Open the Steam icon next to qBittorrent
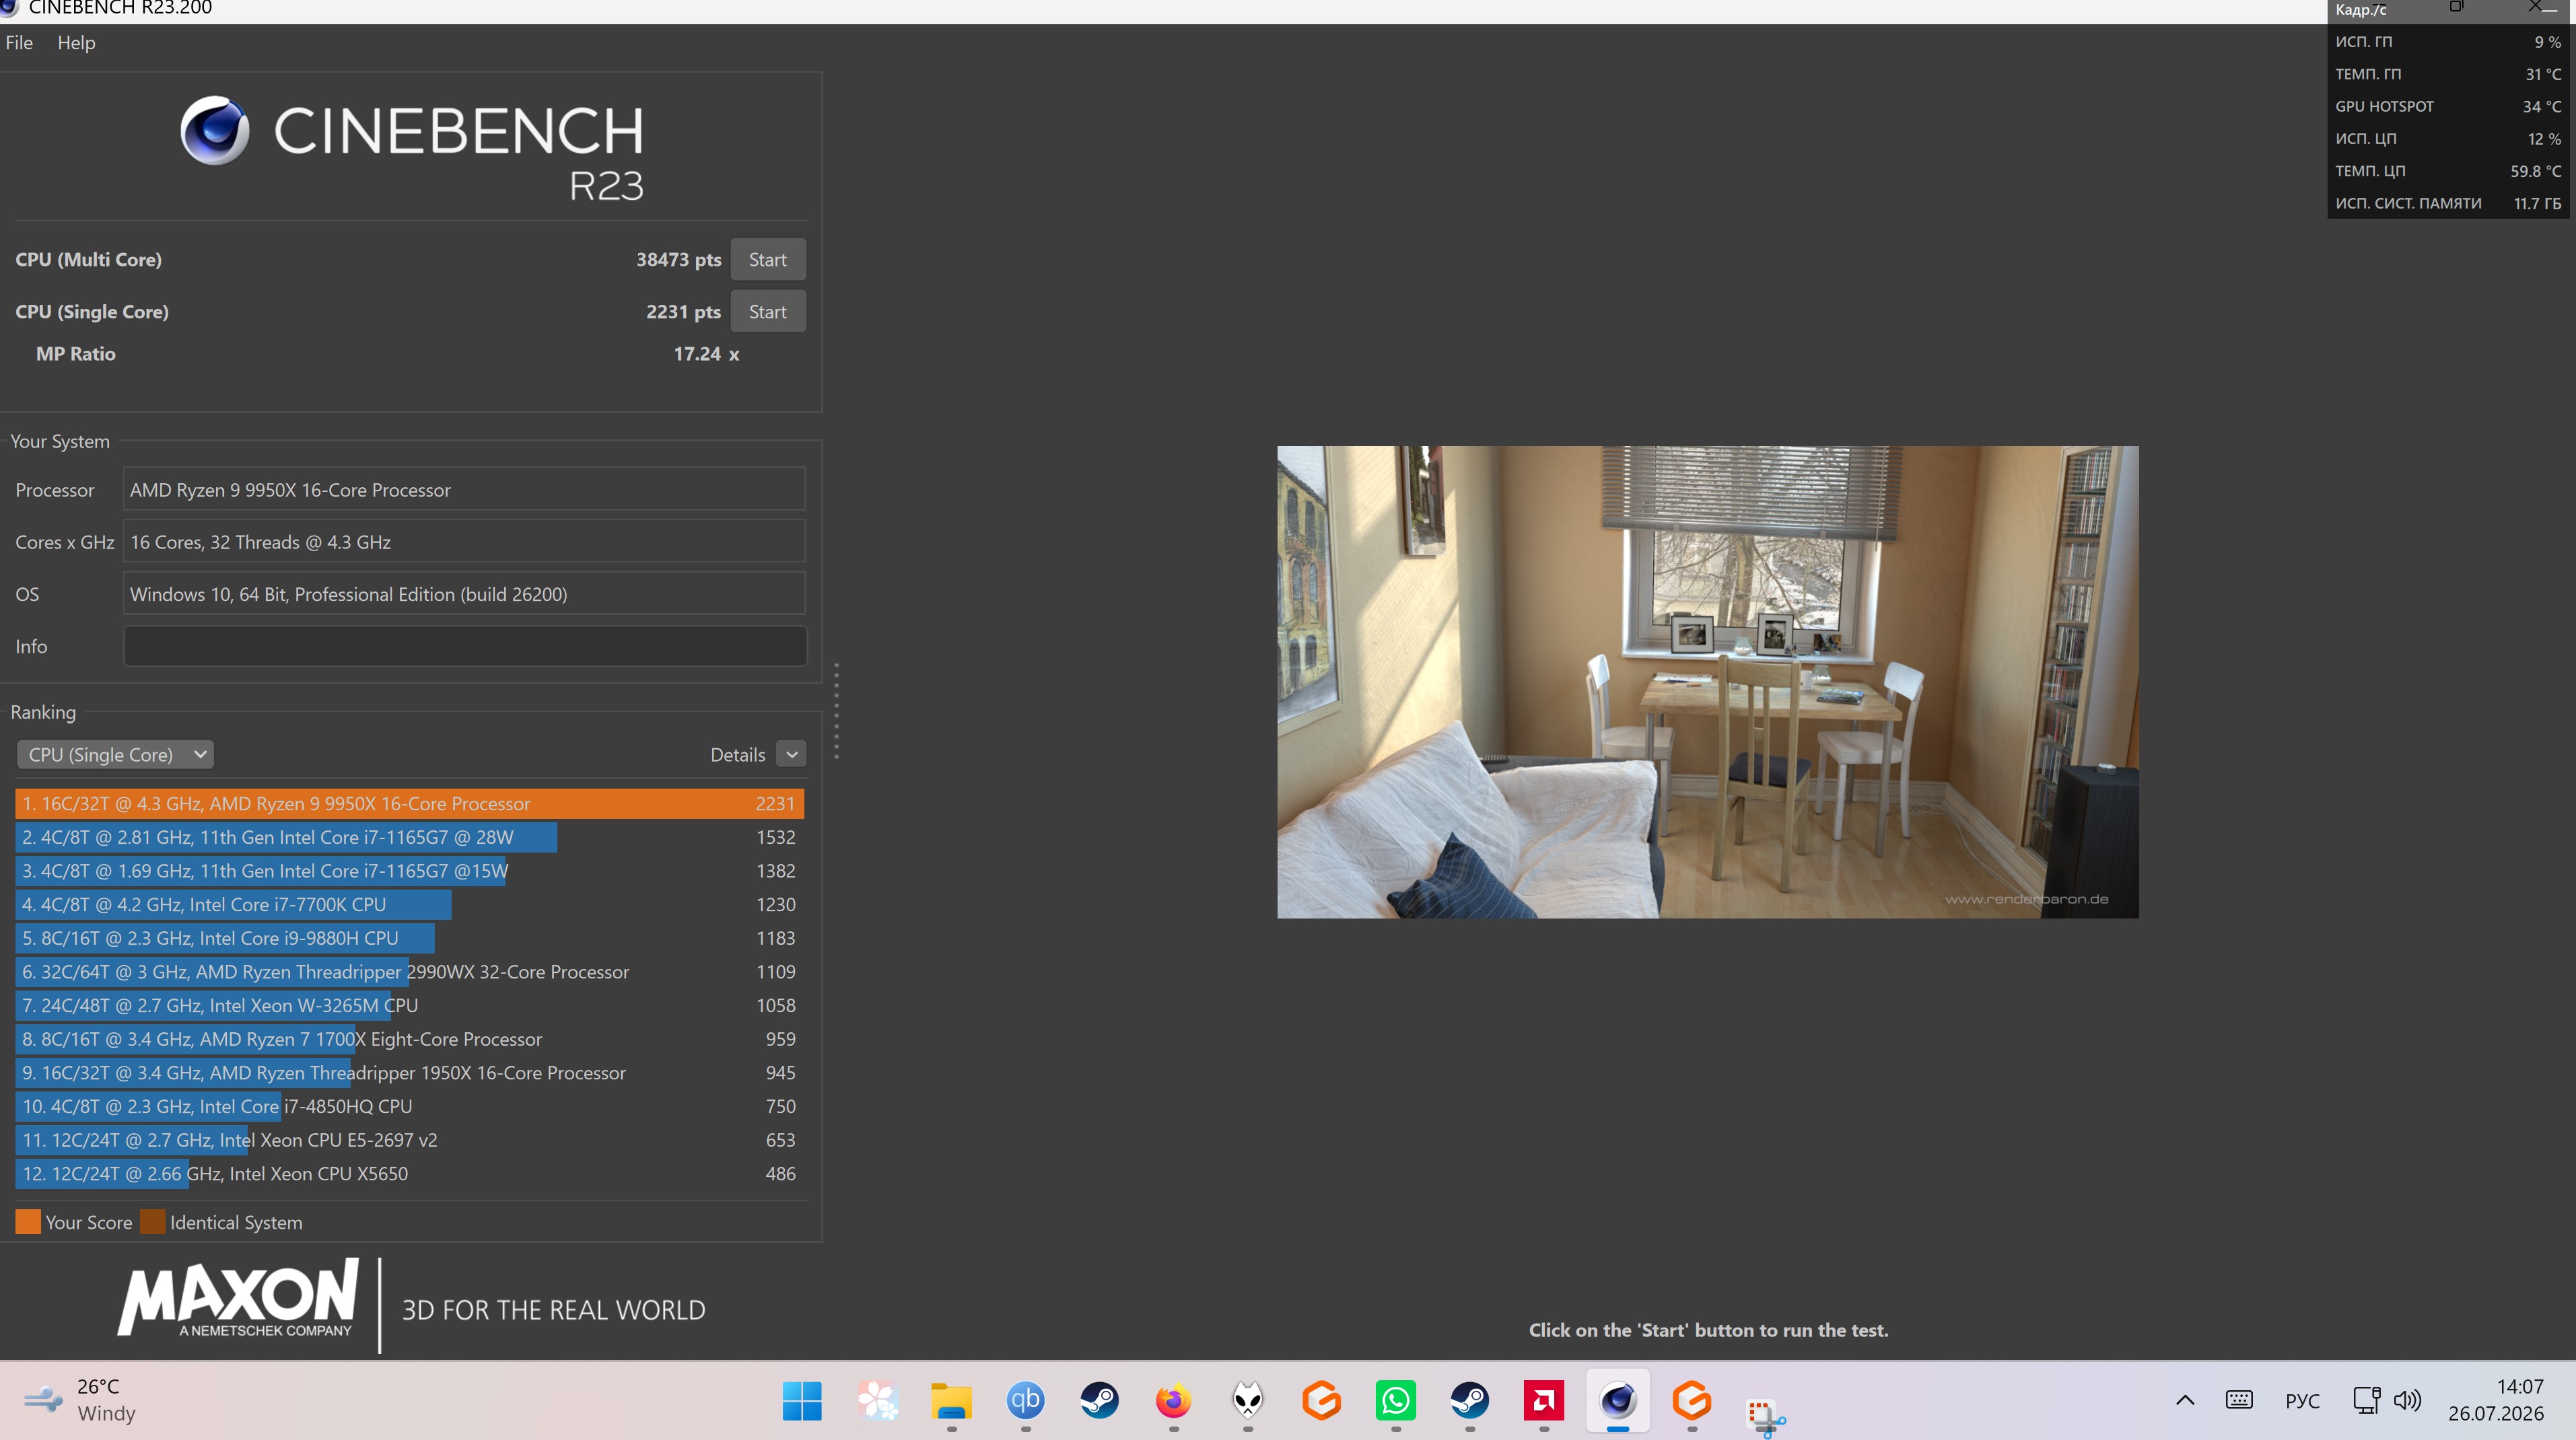 tap(1099, 1400)
